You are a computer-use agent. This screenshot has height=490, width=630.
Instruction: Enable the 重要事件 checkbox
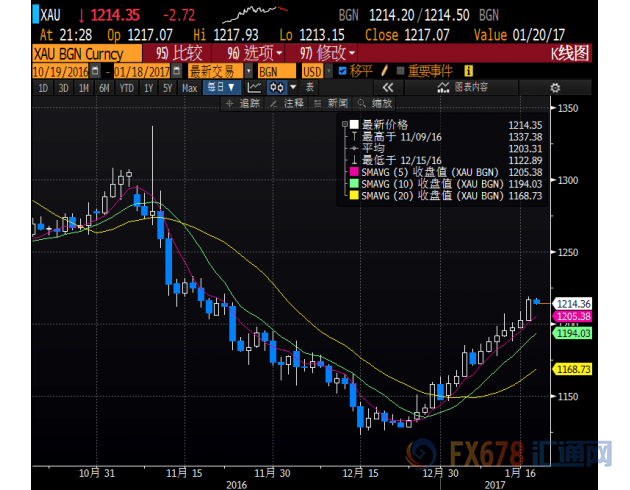401,72
